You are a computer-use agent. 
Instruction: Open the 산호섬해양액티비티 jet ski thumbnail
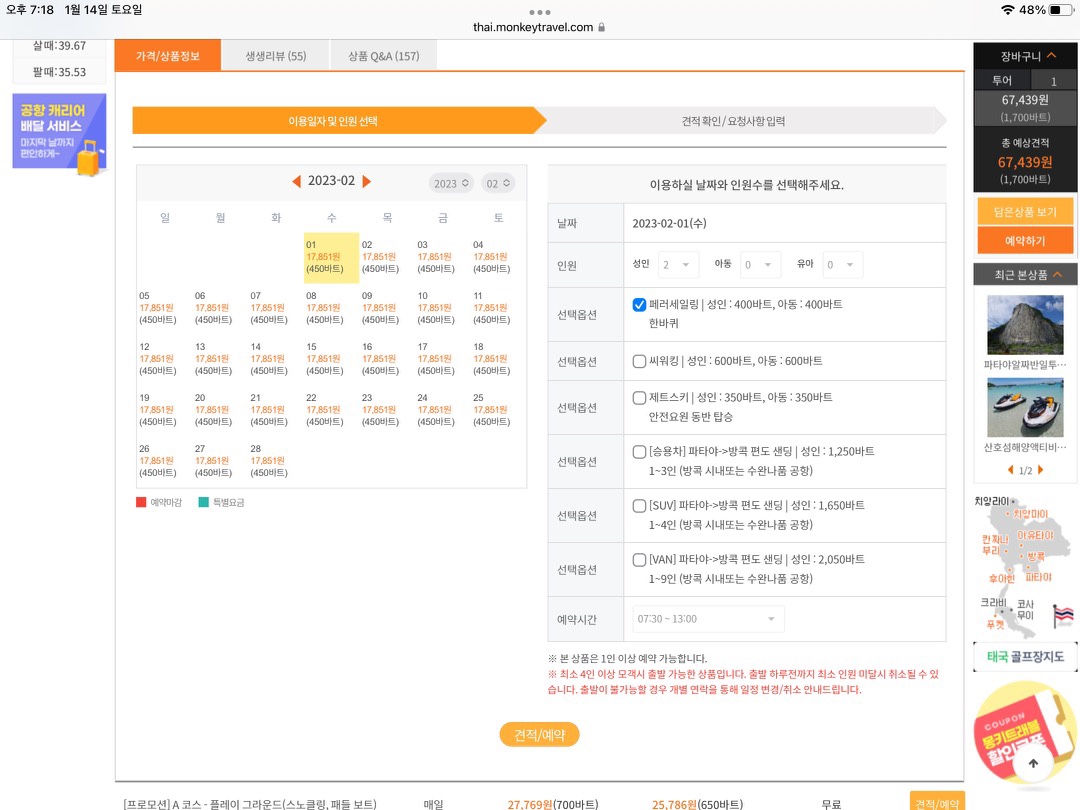point(1025,408)
